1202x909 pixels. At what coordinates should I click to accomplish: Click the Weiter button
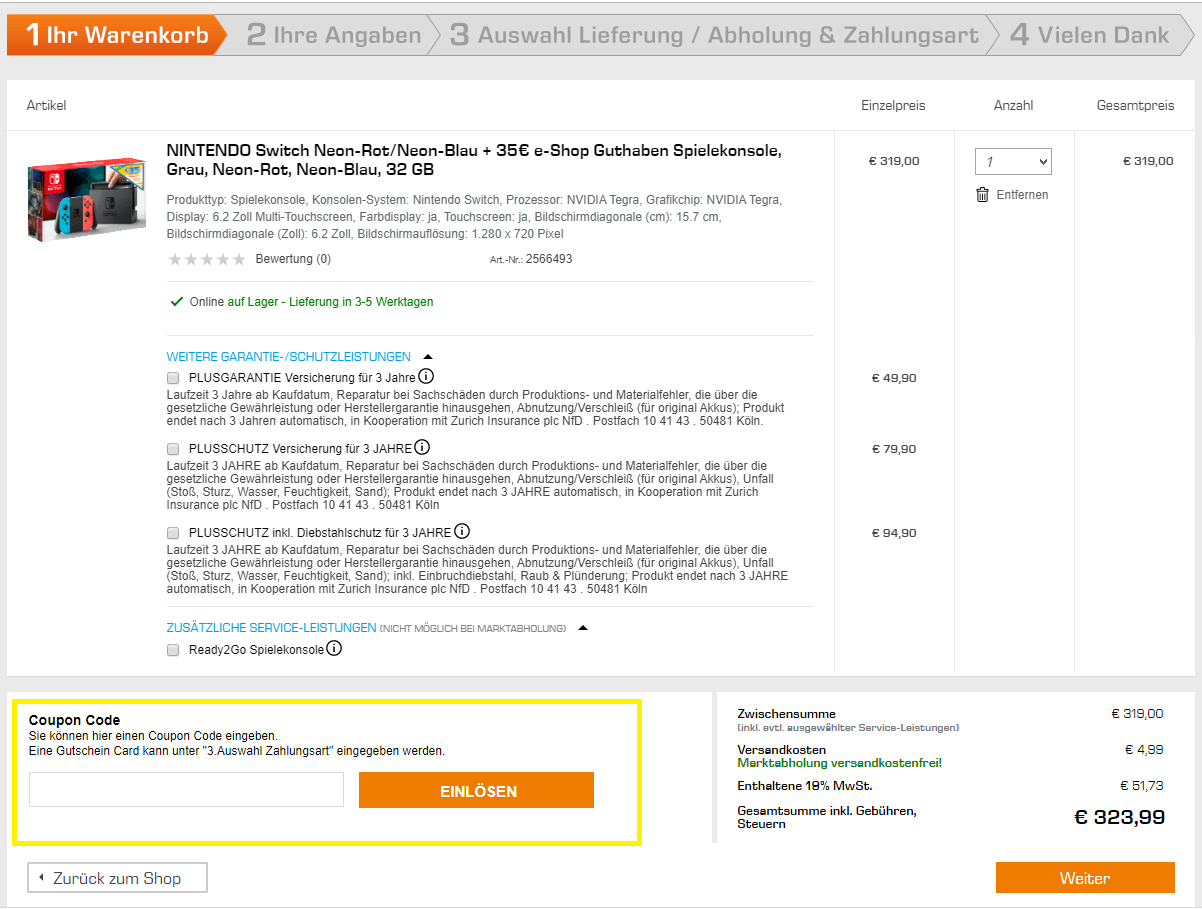(x=1085, y=878)
